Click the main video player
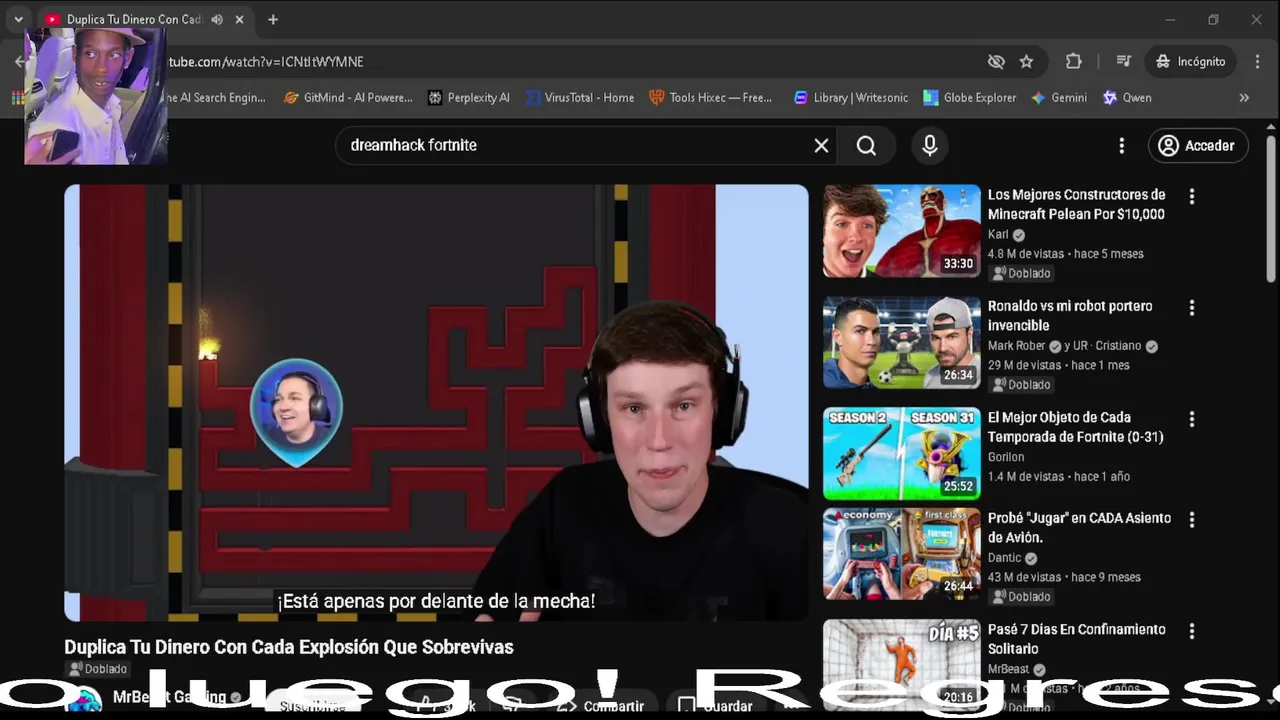 [x=436, y=403]
